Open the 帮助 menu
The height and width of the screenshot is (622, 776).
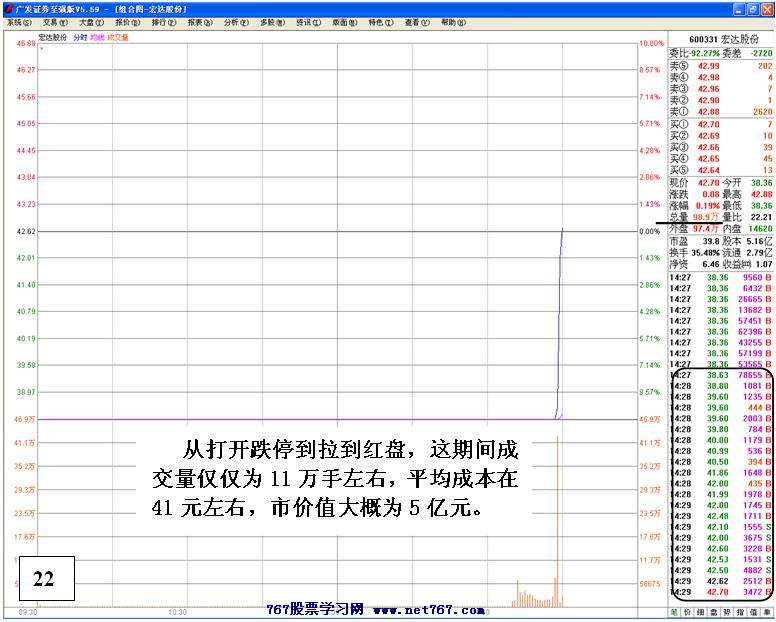point(453,22)
